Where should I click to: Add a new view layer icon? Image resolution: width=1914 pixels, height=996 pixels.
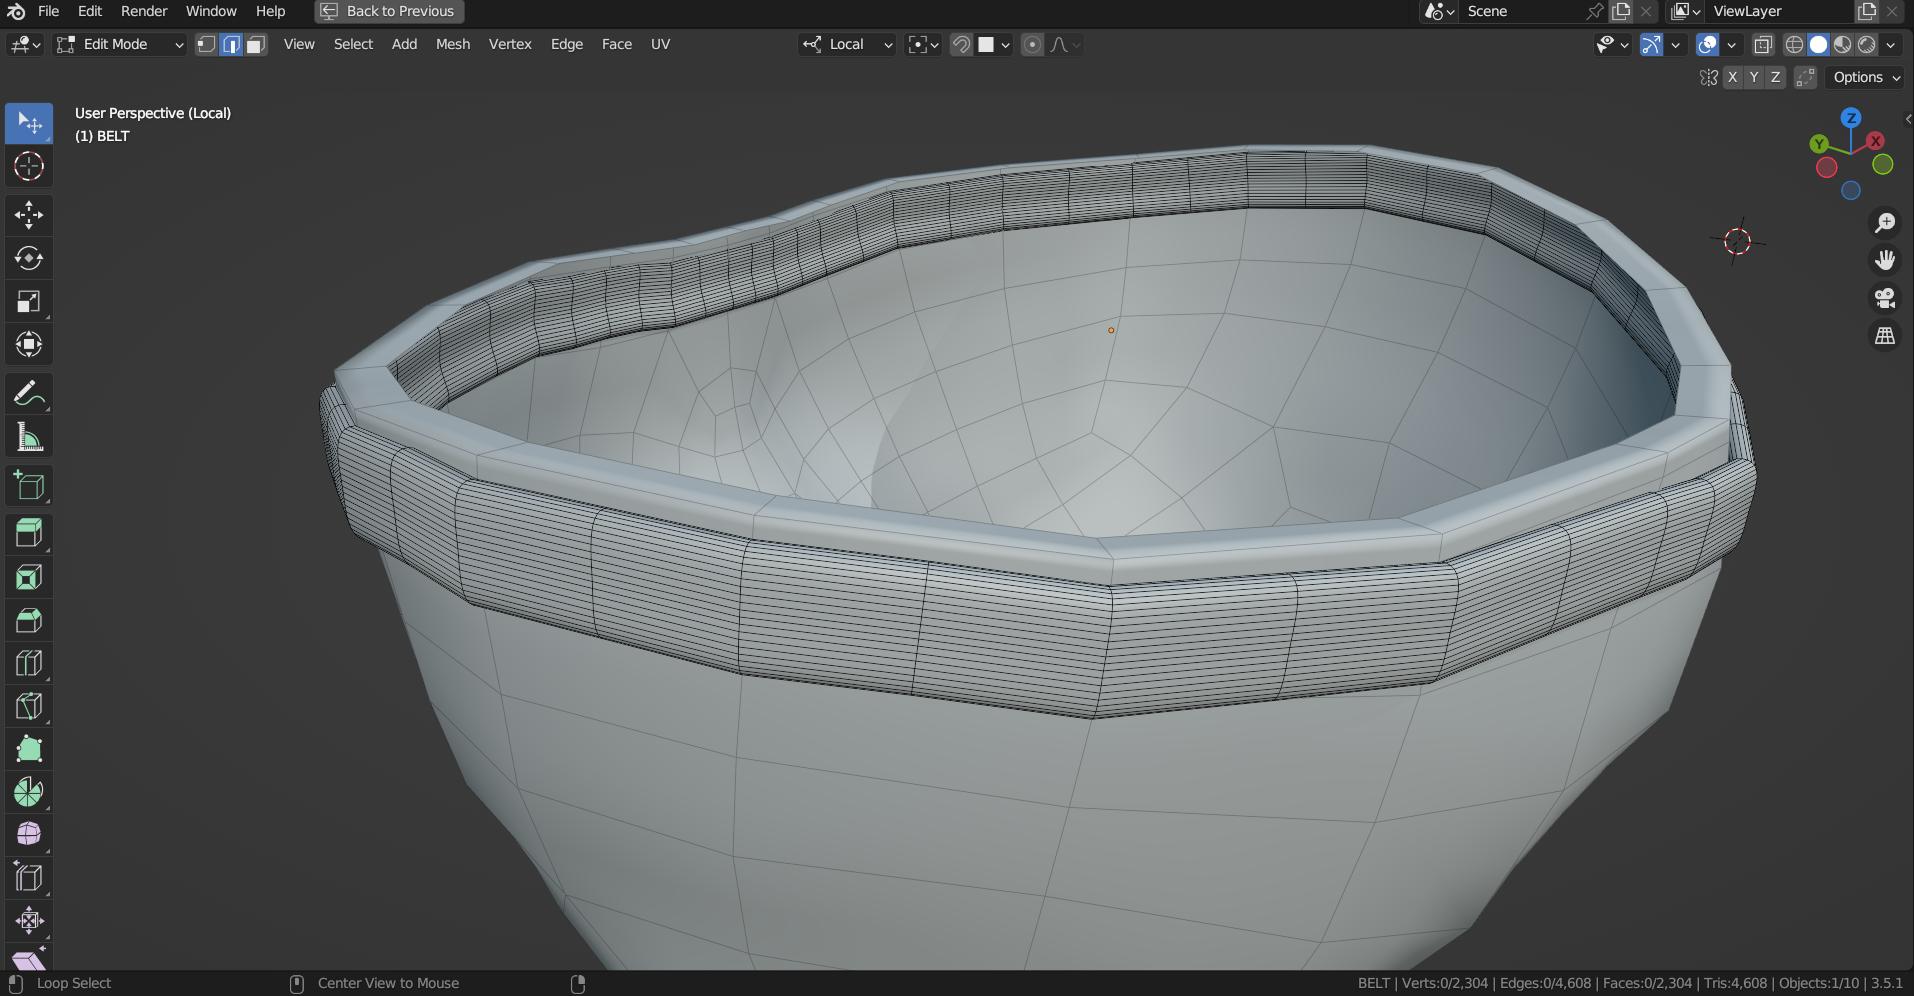tap(1867, 11)
